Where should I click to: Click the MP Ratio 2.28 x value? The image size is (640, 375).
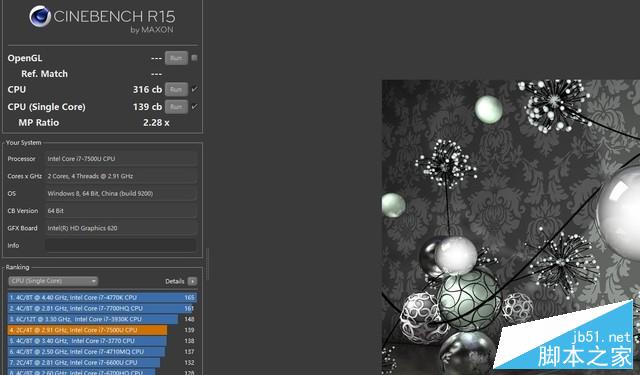click(156, 122)
